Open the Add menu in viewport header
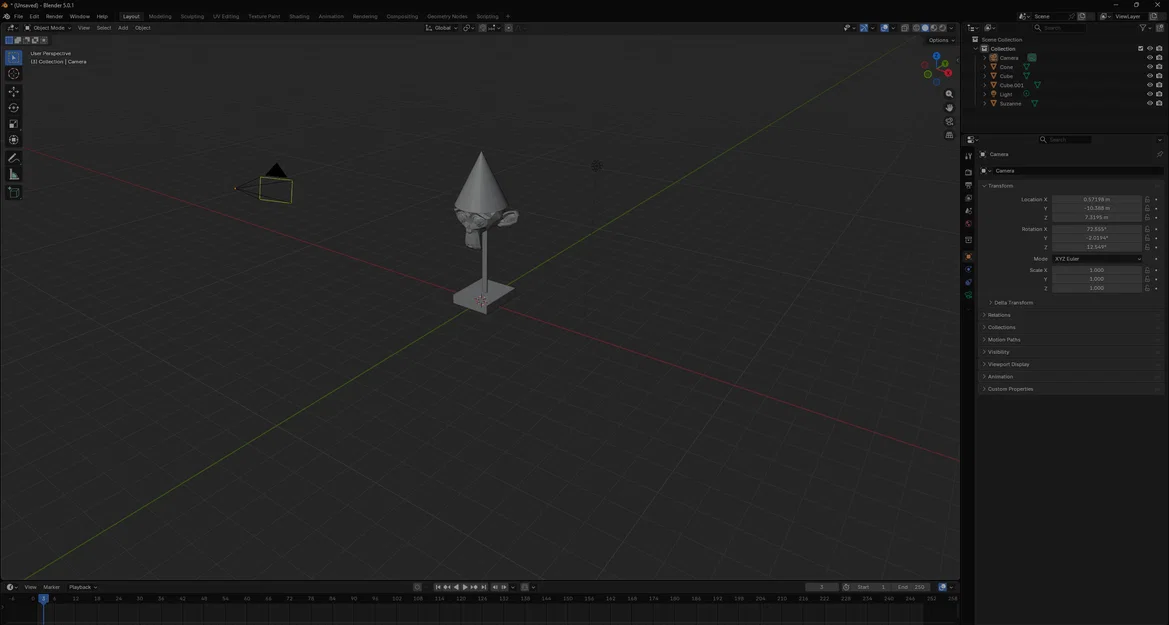Image resolution: width=1169 pixels, height=625 pixels. point(123,28)
